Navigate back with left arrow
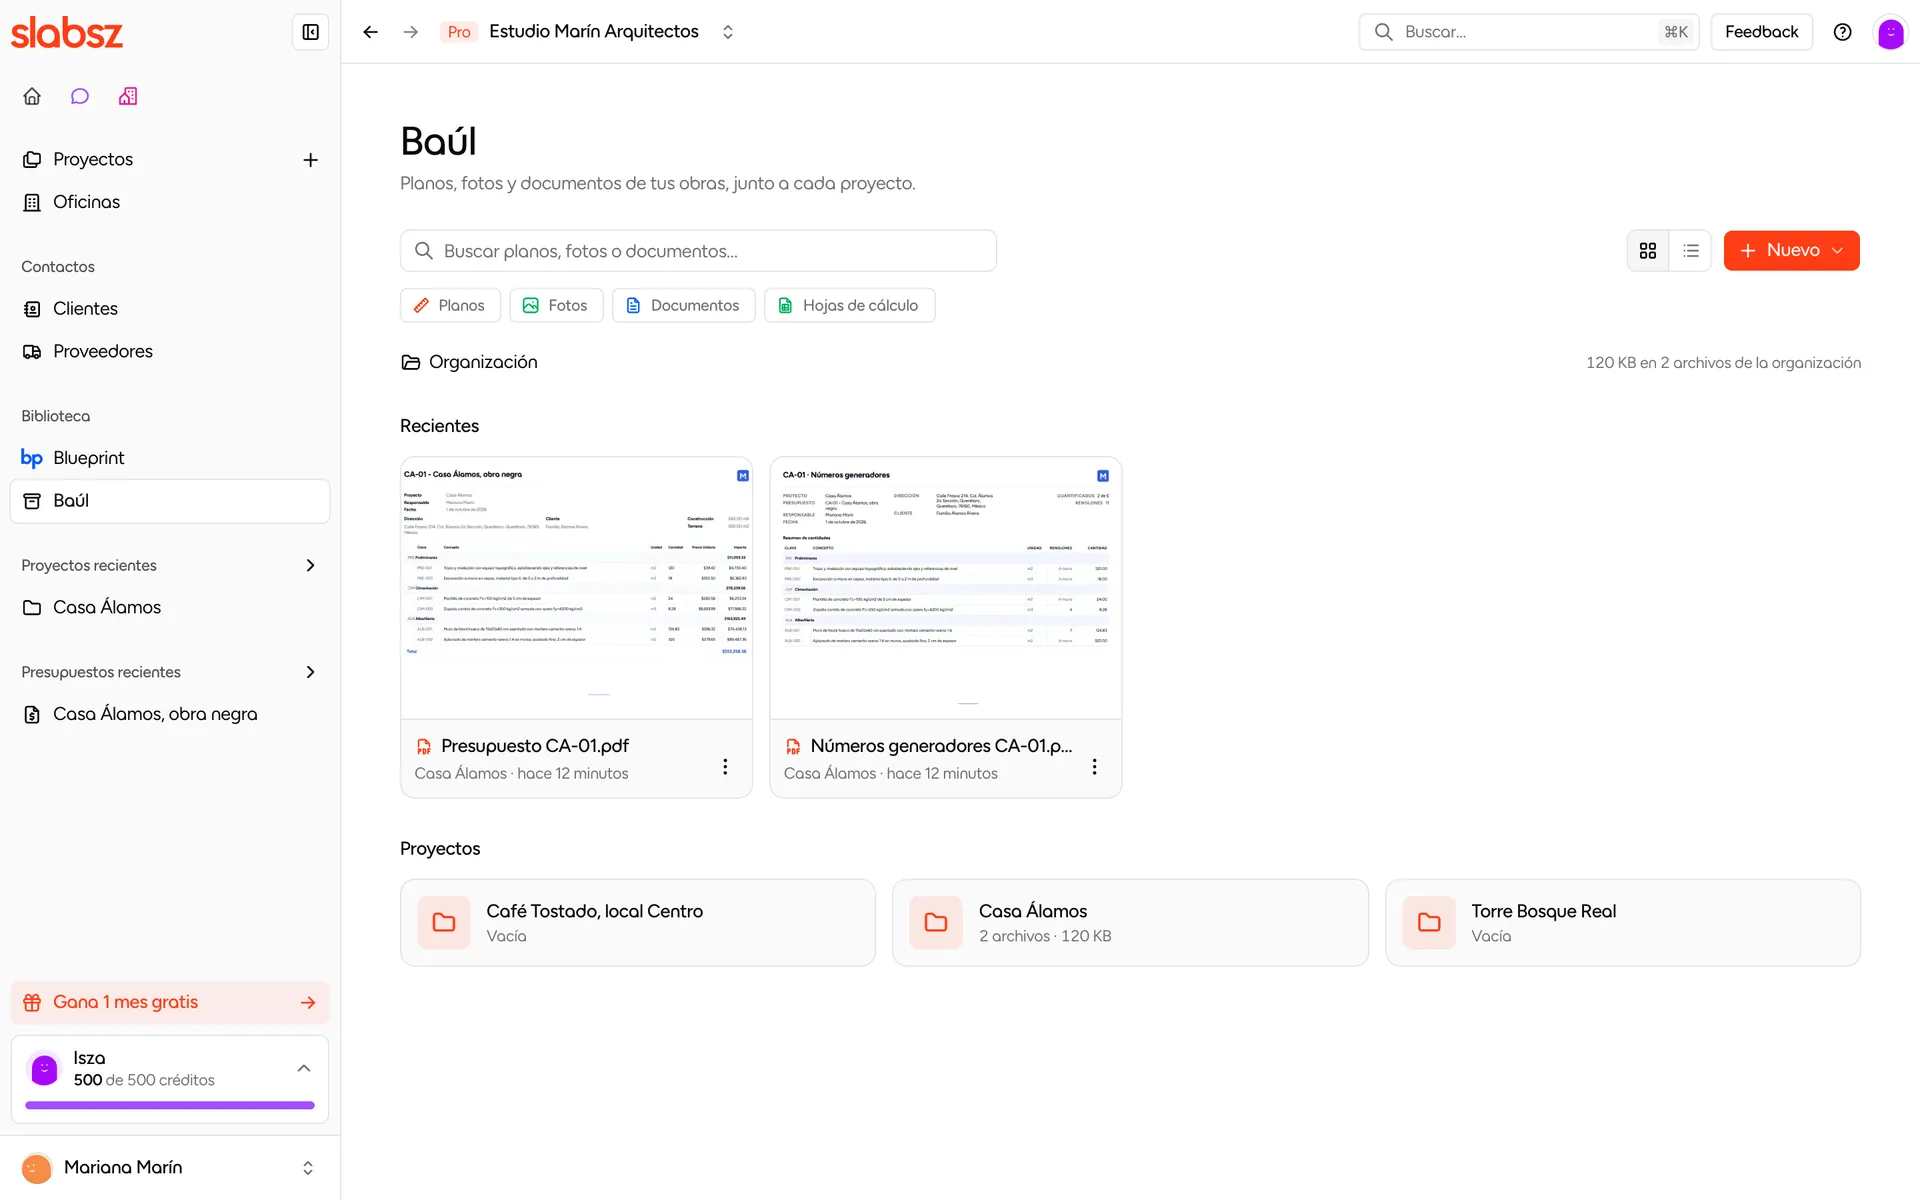This screenshot has height=1200, width=1920. (370, 32)
